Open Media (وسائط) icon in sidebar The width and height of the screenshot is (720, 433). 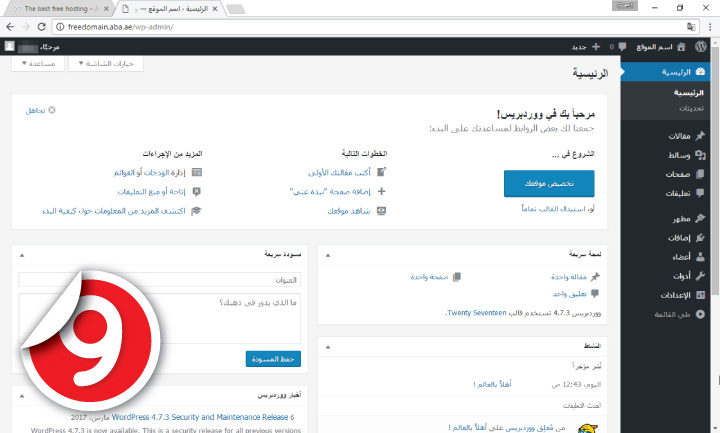point(700,155)
